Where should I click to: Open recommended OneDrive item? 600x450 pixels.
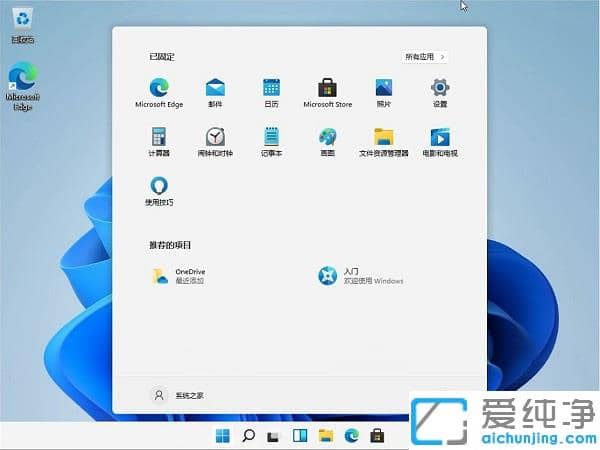[x=179, y=276]
